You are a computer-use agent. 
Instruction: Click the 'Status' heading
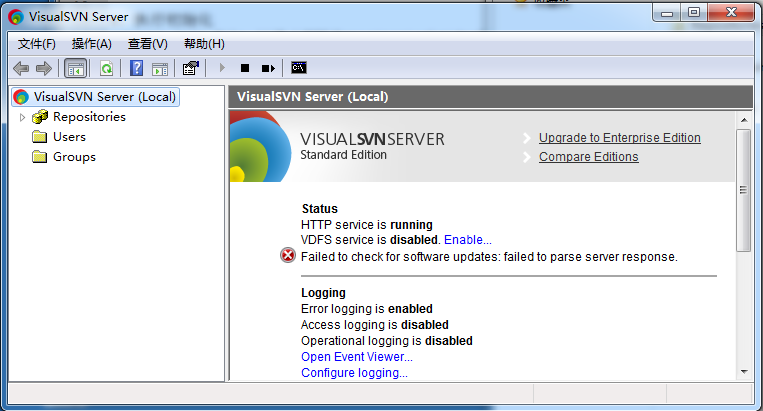[x=320, y=209]
